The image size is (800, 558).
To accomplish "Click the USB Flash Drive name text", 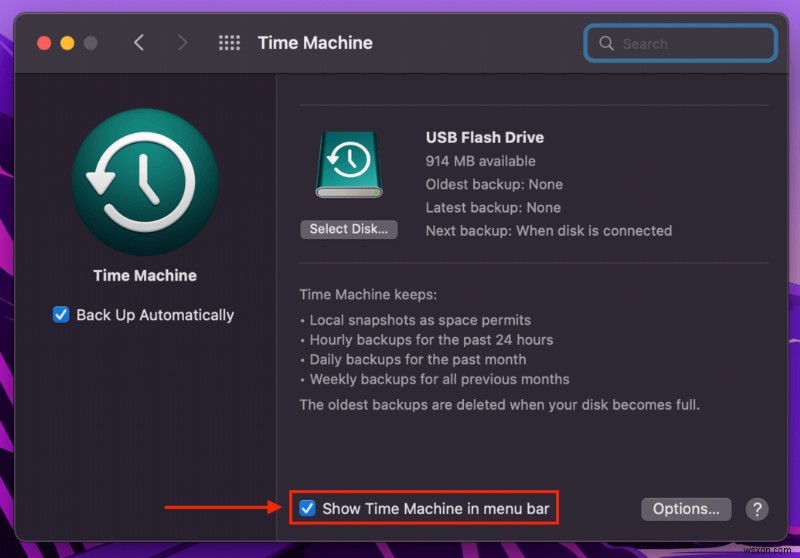I will coord(485,138).
